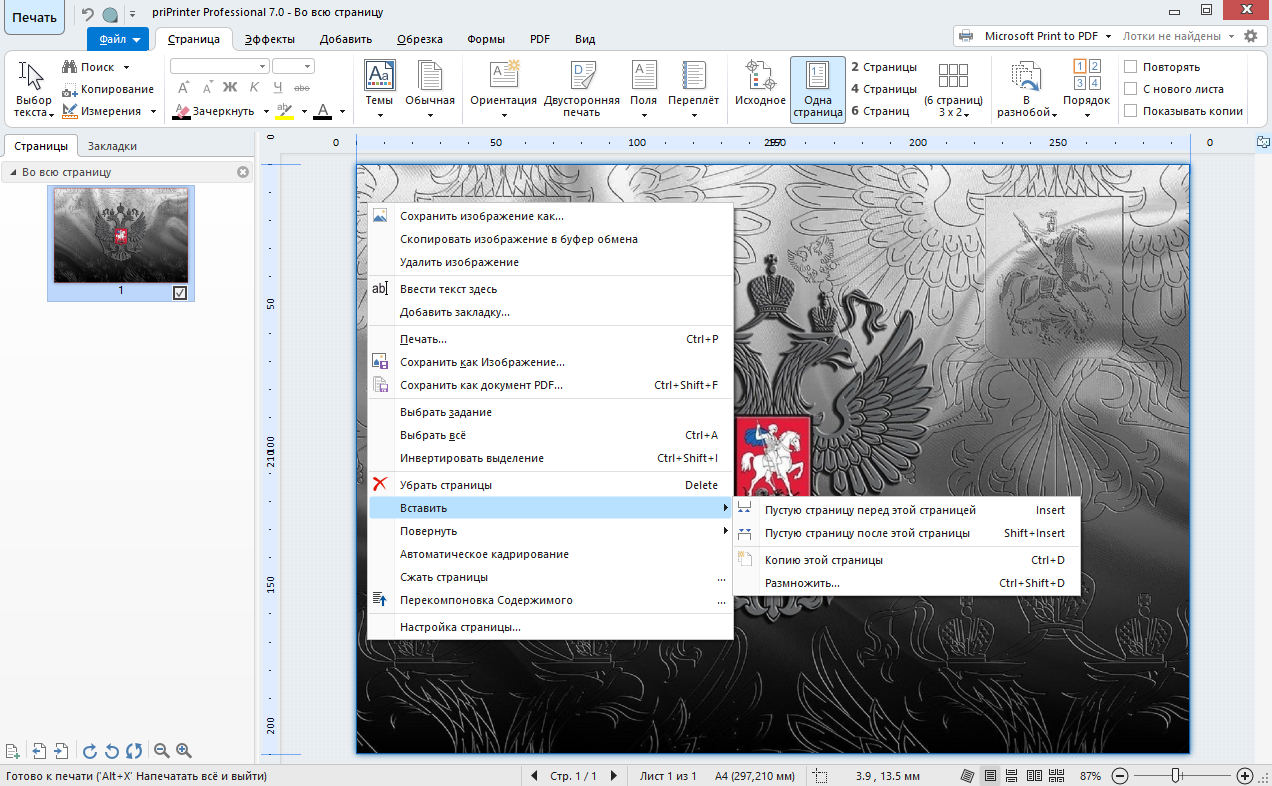
Task: Choose Убрать страницы in context menu
Action: [x=551, y=485]
